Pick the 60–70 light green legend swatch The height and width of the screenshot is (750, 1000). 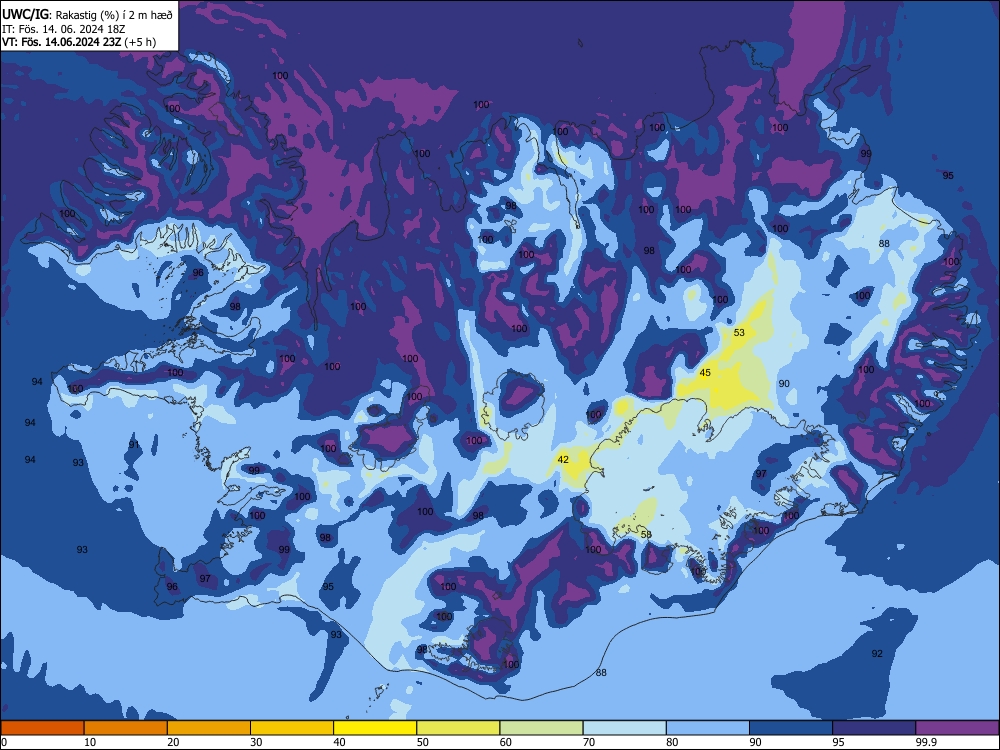tap(541, 728)
